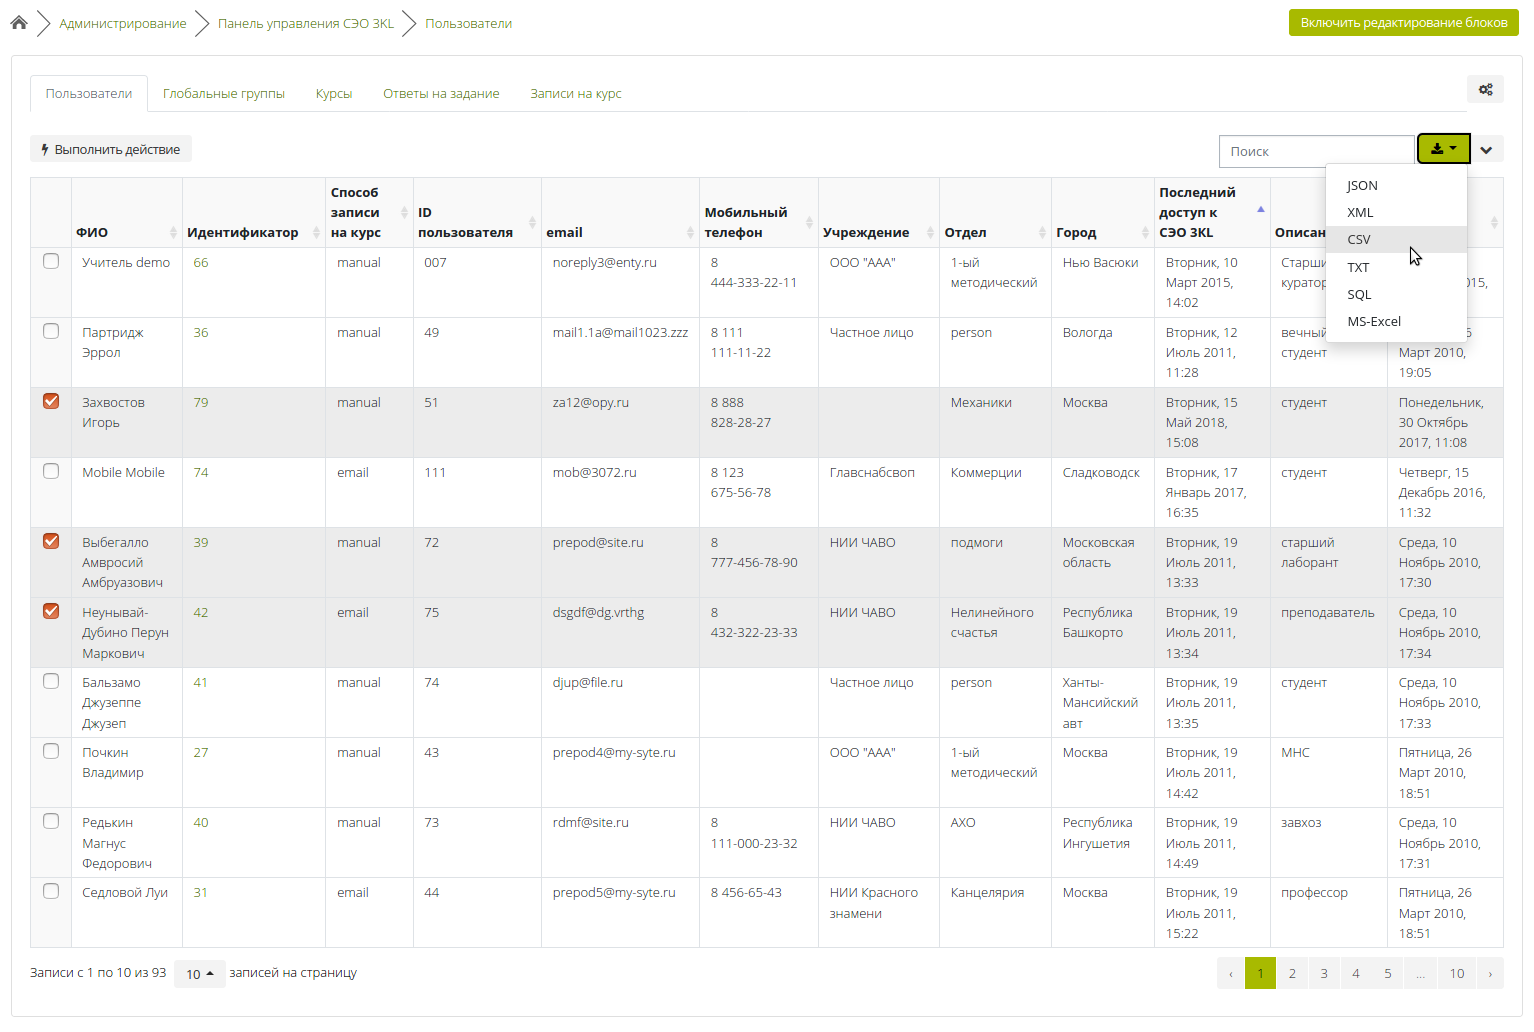Open identifier 66 link
This screenshot has width=1534, height=1032.
tap(201, 262)
